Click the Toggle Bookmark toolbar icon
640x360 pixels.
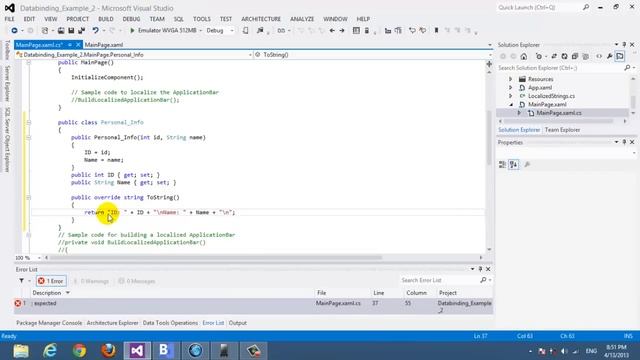436,31
